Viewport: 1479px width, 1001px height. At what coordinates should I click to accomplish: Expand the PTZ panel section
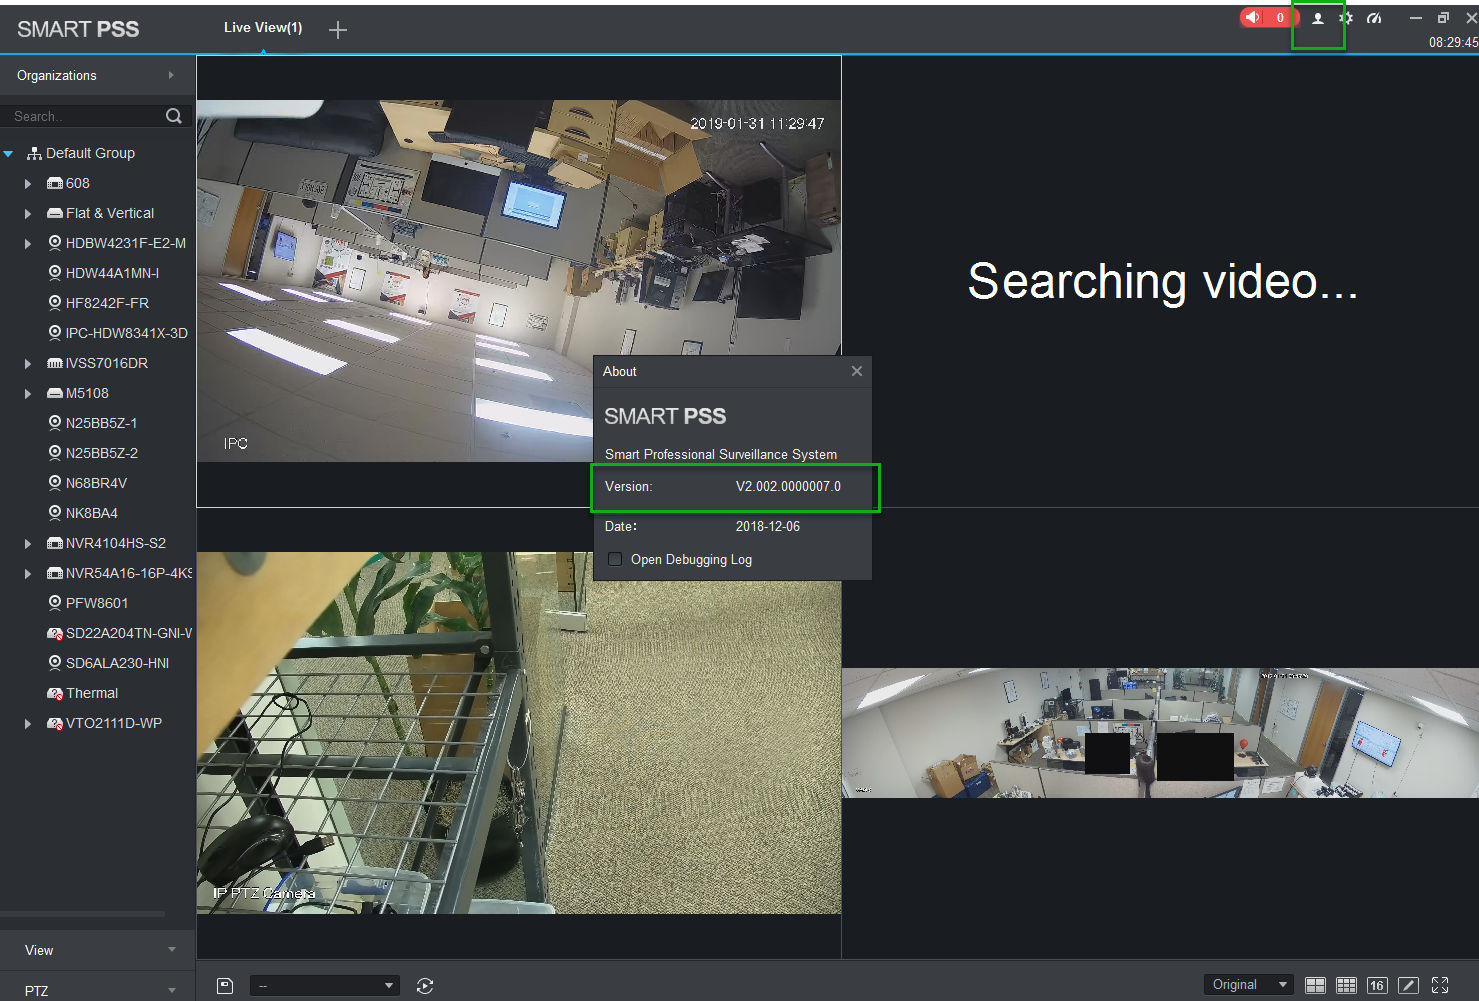coord(97,989)
